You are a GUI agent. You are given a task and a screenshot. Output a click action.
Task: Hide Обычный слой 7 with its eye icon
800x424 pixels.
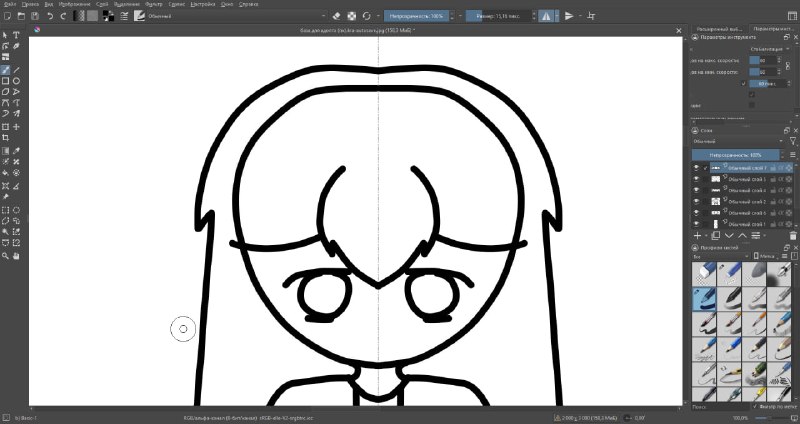[x=696, y=168]
